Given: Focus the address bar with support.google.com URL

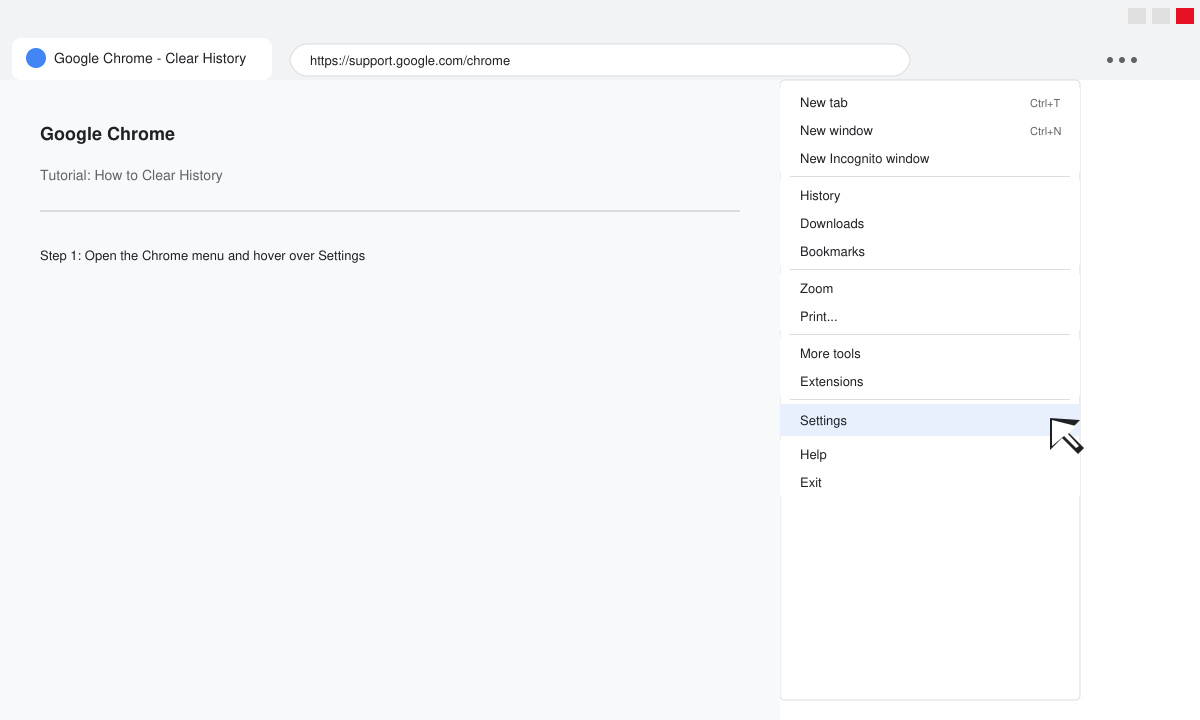Looking at the screenshot, I should 600,60.
